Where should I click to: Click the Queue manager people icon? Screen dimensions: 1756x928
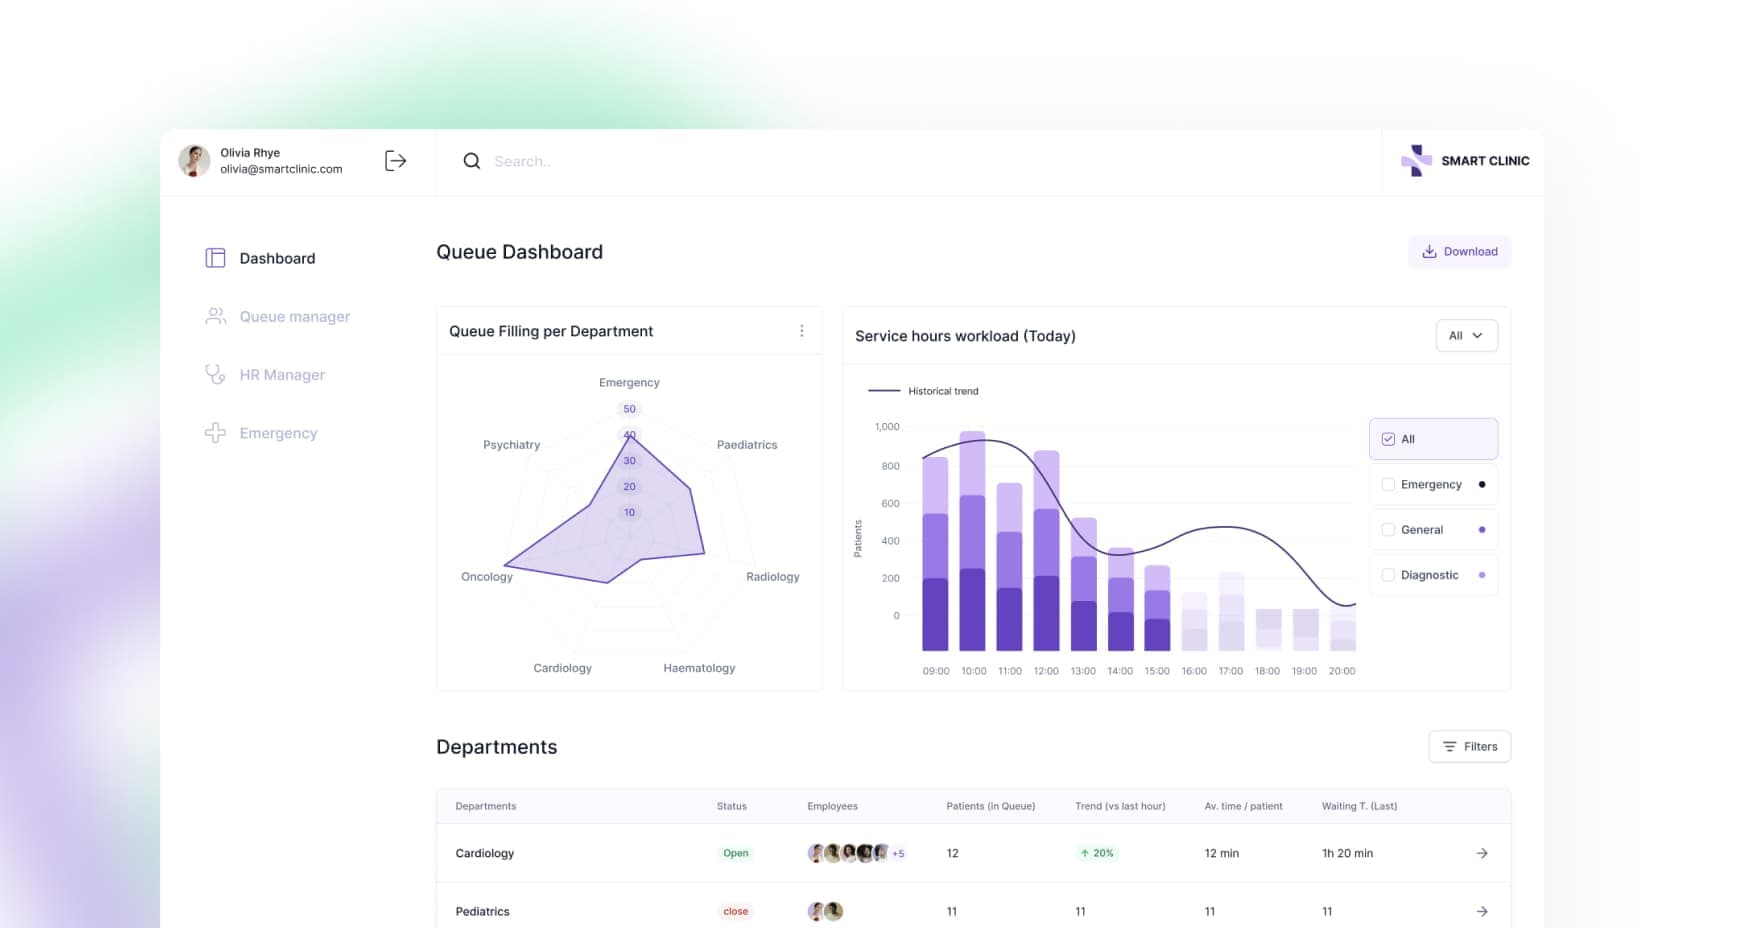215,316
